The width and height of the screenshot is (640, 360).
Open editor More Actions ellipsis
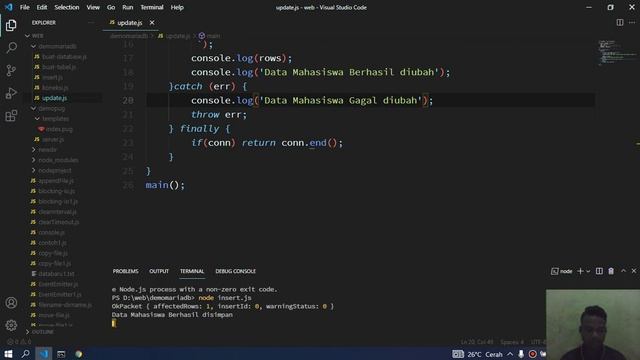click(x=632, y=22)
